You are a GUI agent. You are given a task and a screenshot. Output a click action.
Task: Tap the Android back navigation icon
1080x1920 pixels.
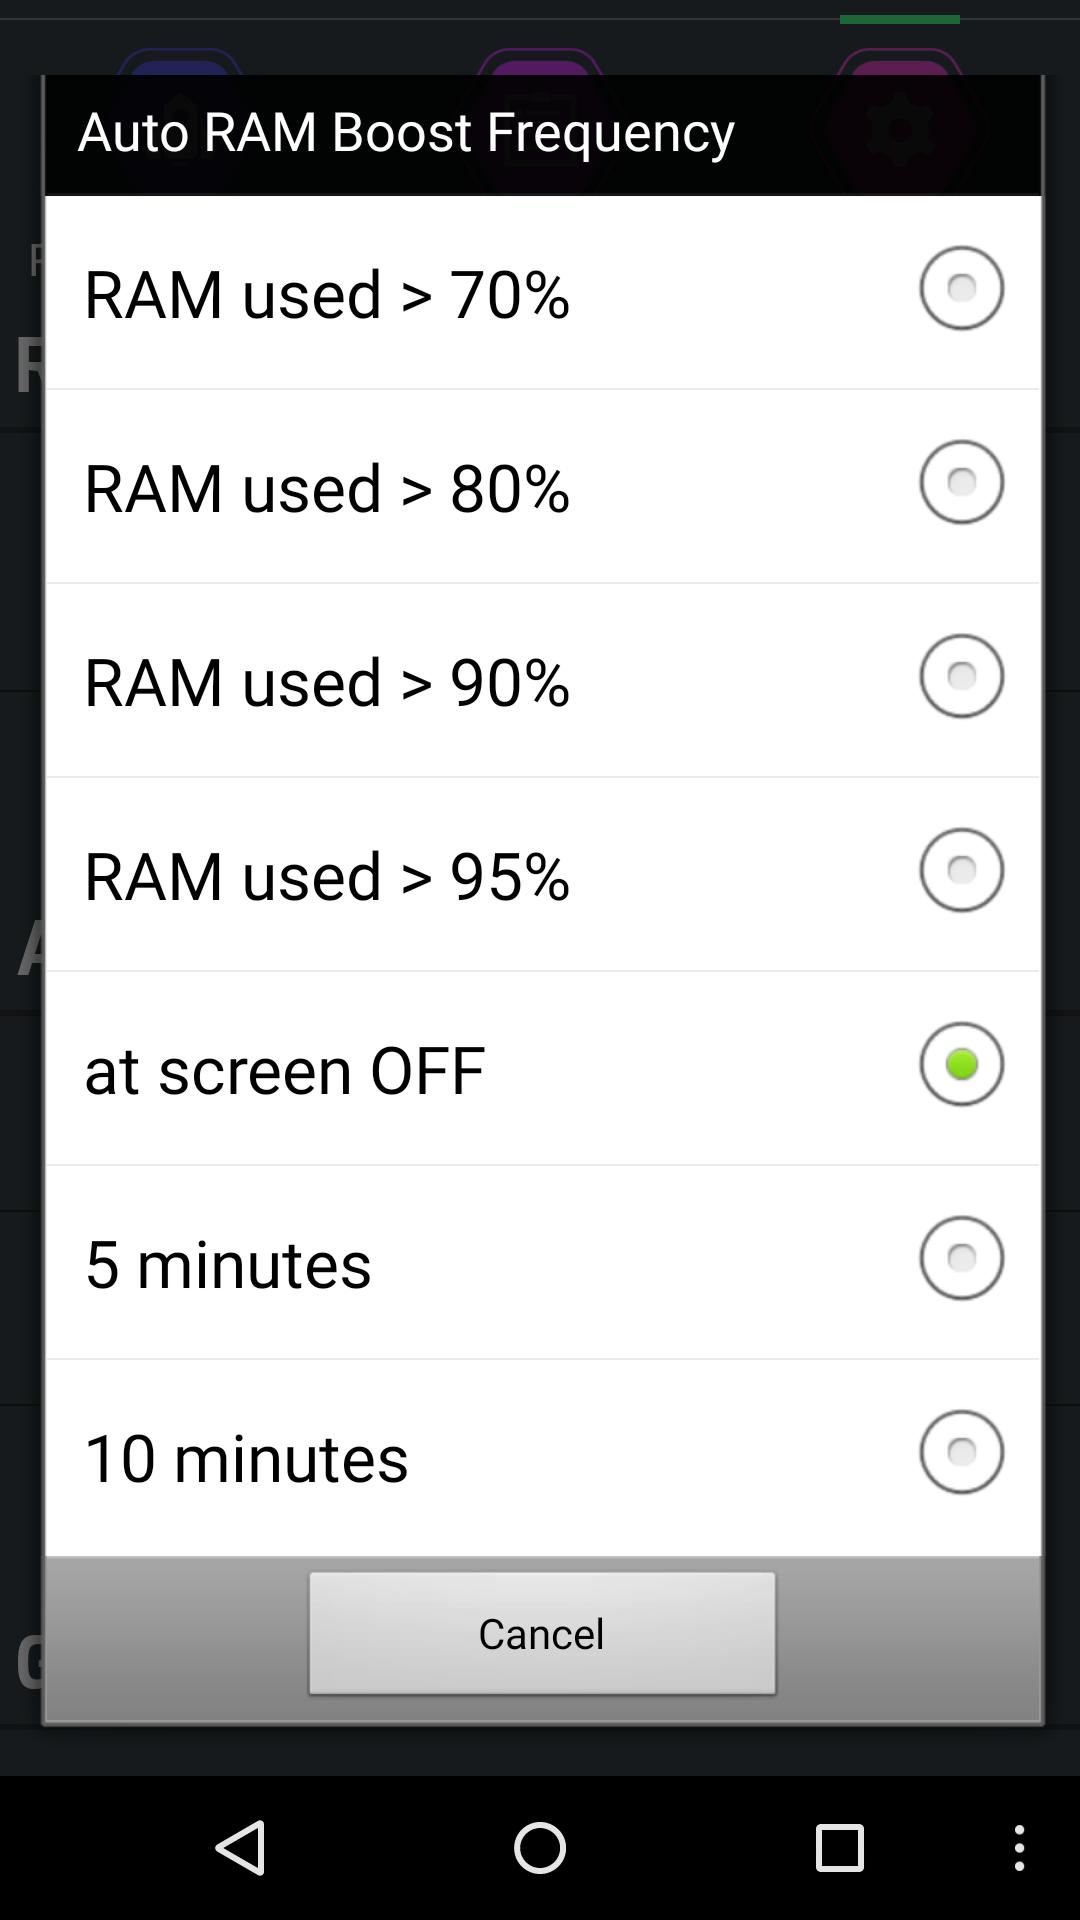pyautogui.click(x=241, y=1847)
